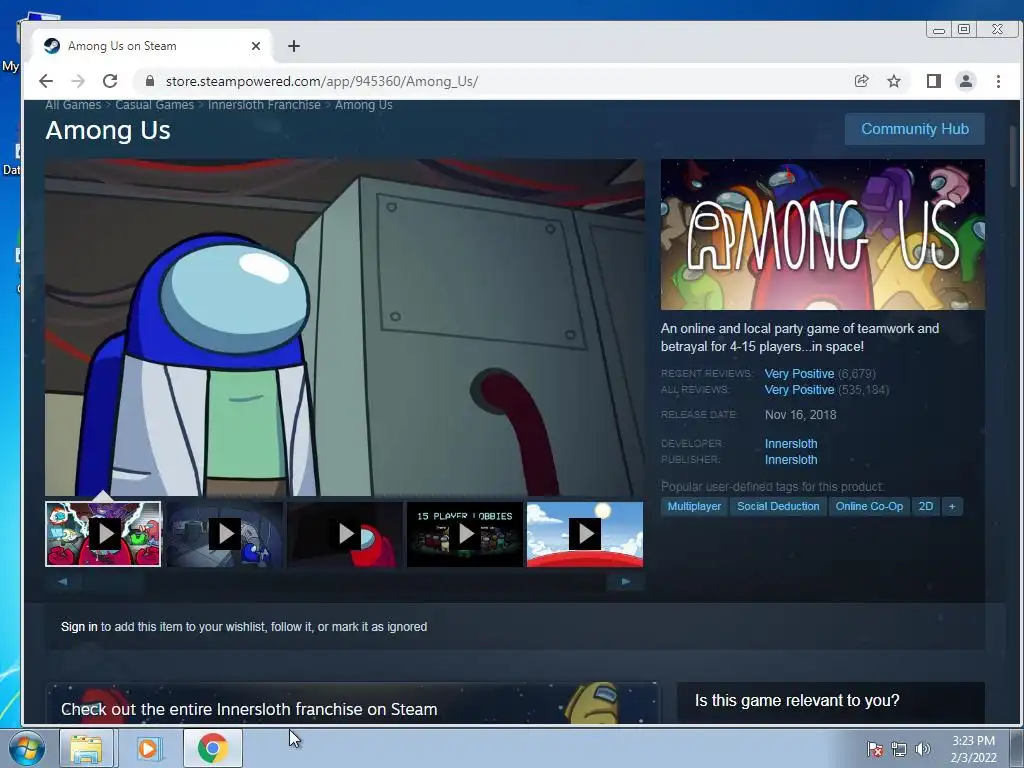Open a new tab with the plus button

(294, 46)
